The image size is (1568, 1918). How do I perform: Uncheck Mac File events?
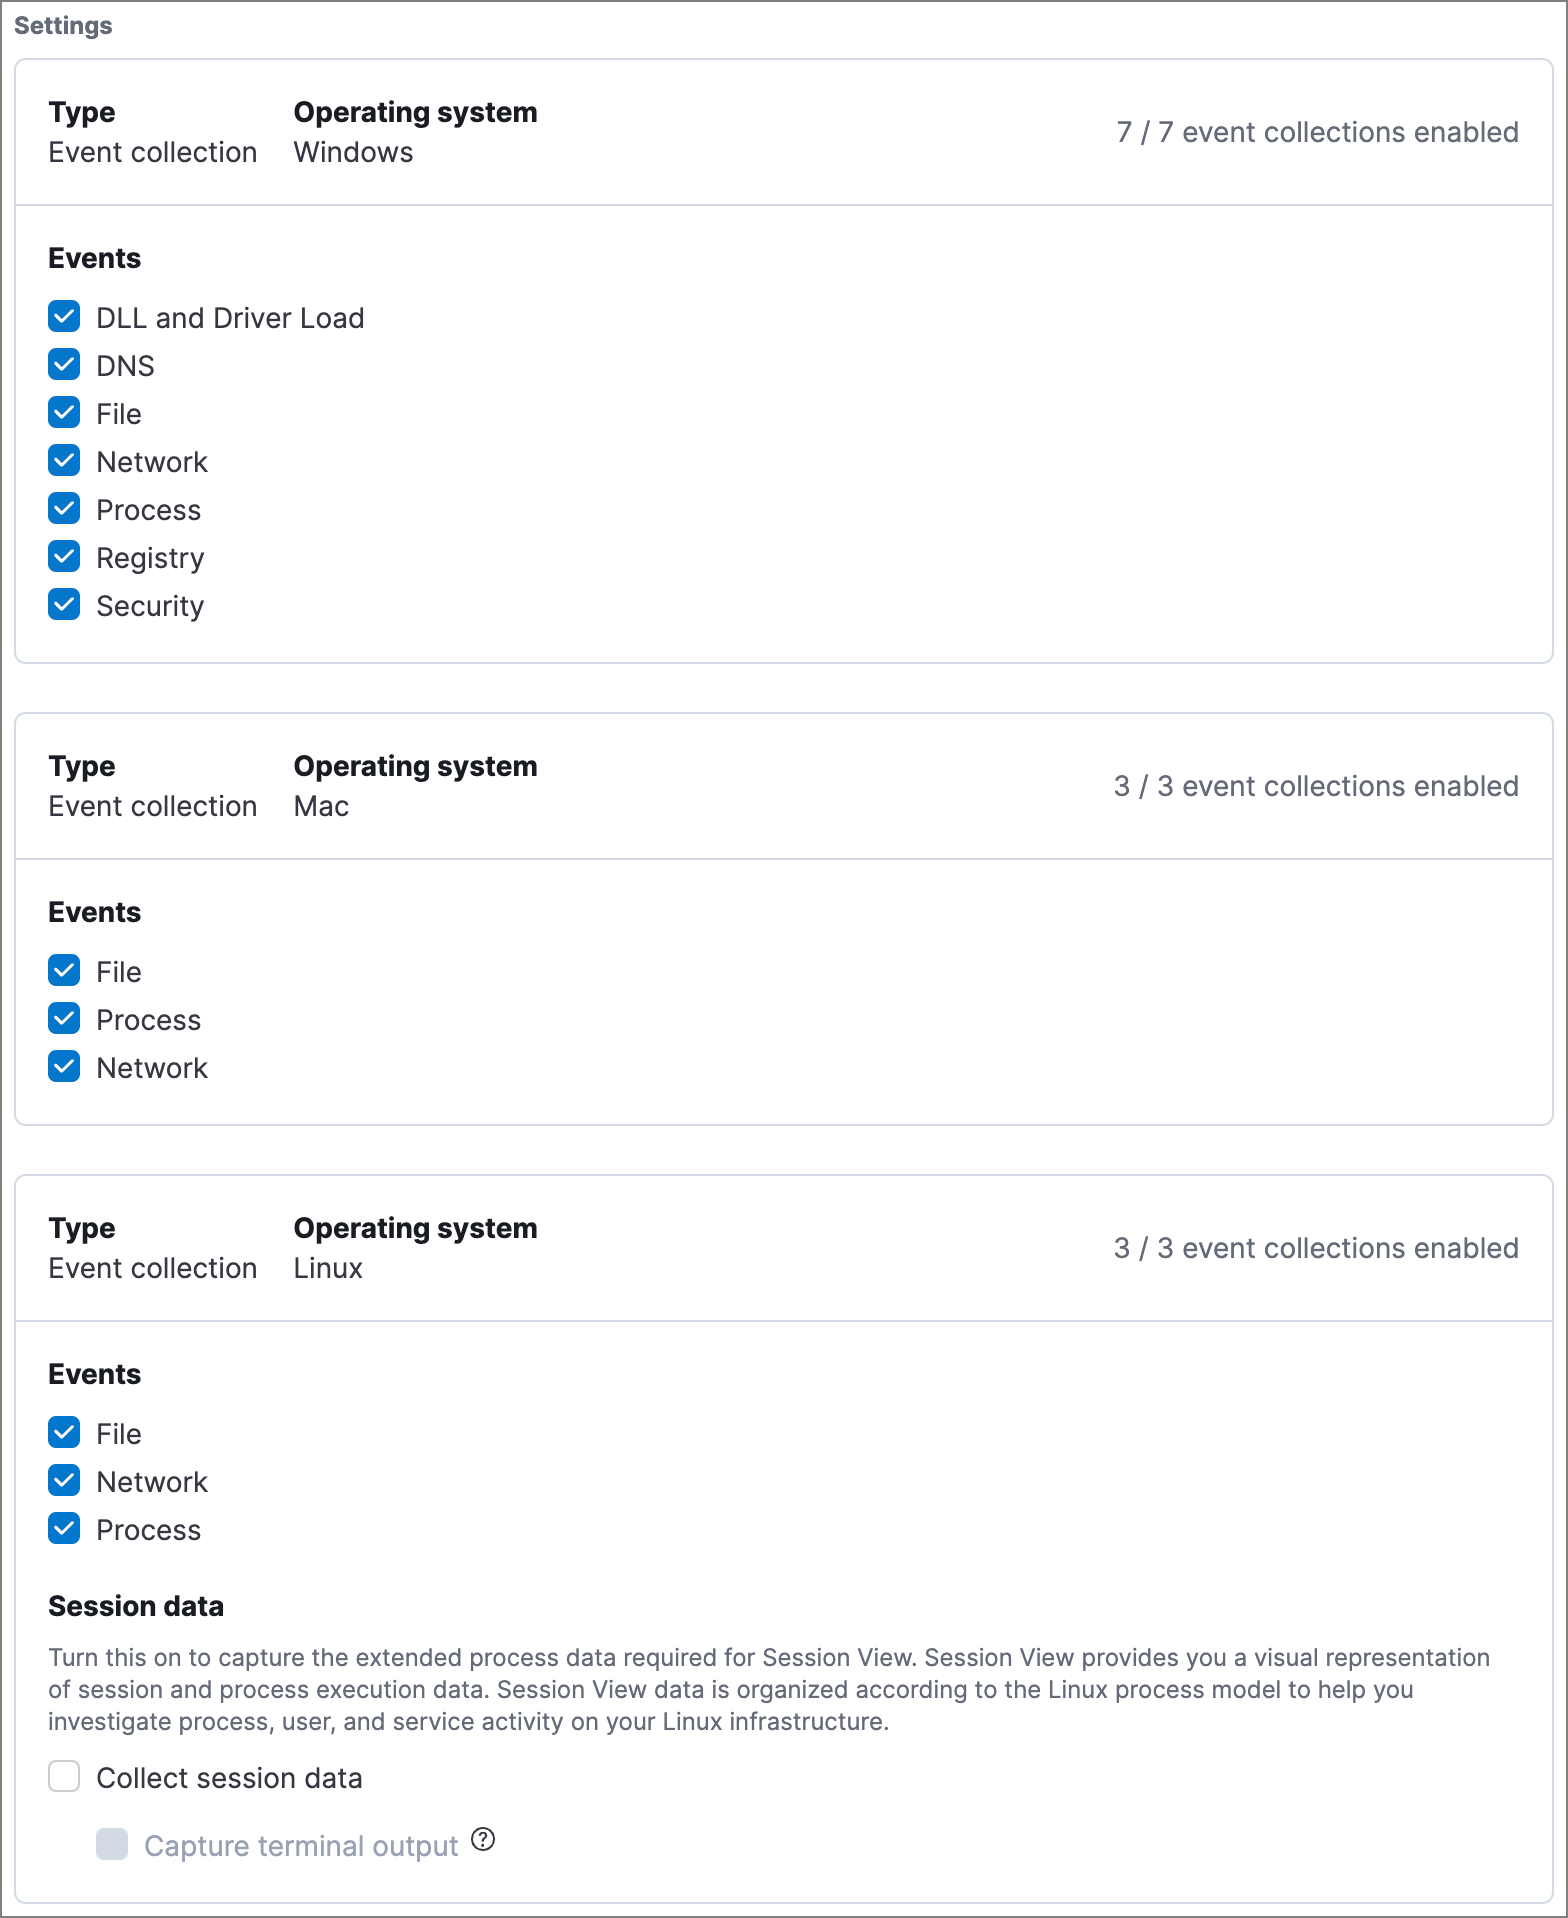click(x=64, y=971)
